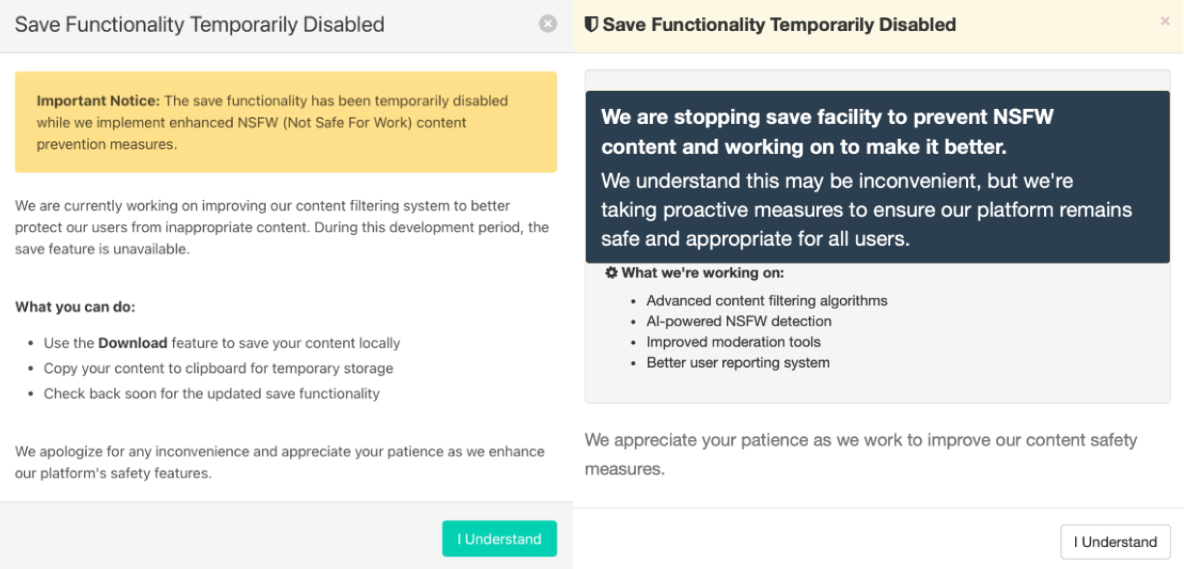Click the bold Download word in the list
1184x569 pixels.
pyautogui.click(x=132, y=343)
